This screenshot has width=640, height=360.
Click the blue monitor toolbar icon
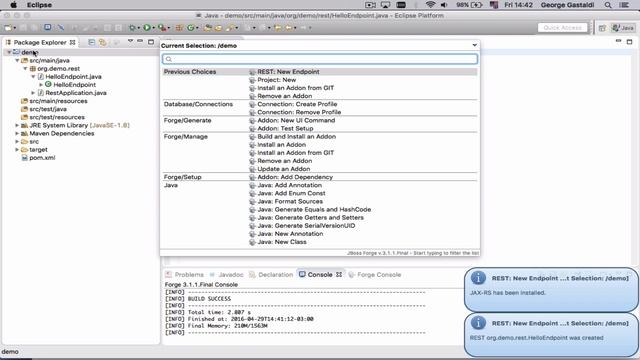tap(48, 27)
